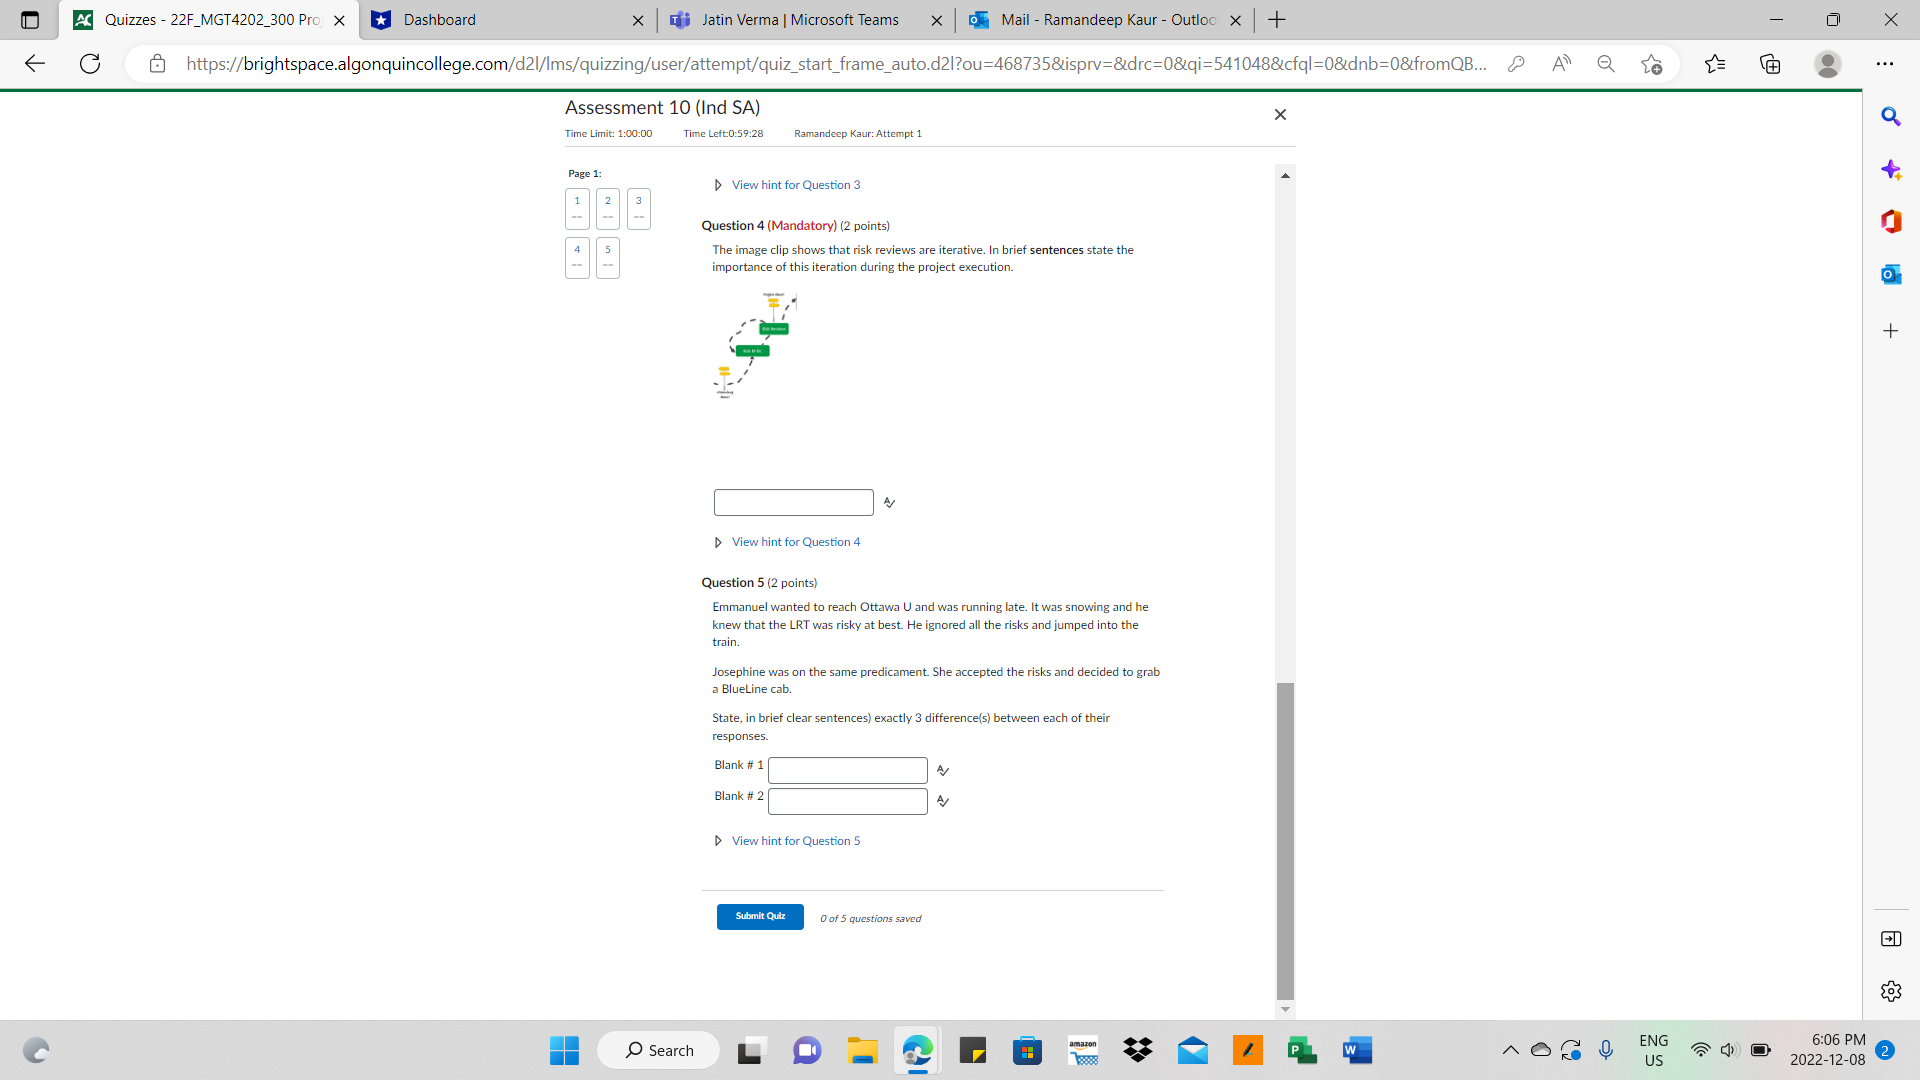Click the Question 4 answer text field
The width and height of the screenshot is (1920, 1080).
pyautogui.click(x=793, y=502)
